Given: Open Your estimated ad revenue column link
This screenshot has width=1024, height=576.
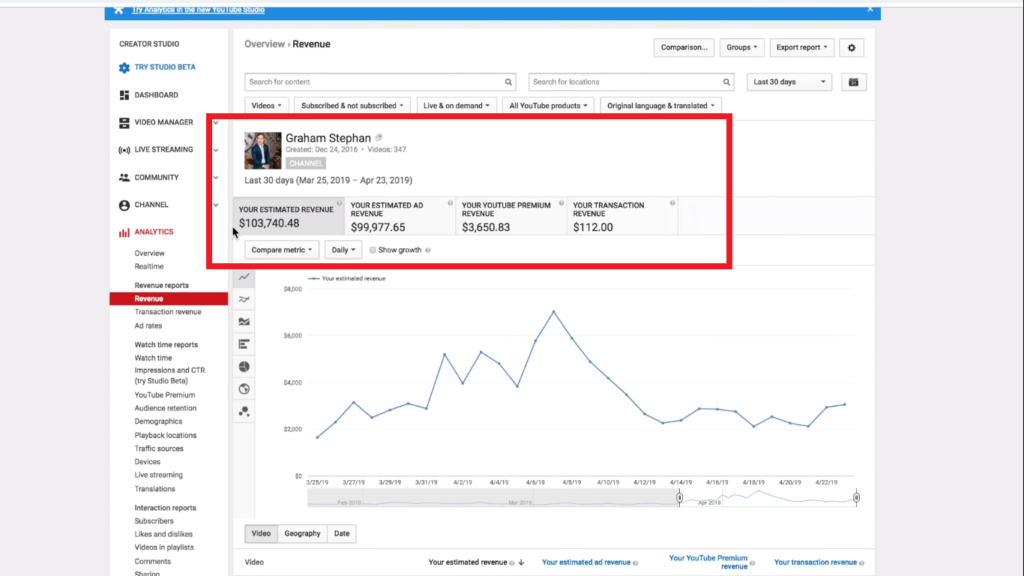Looking at the screenshot, I should (586, 562).
